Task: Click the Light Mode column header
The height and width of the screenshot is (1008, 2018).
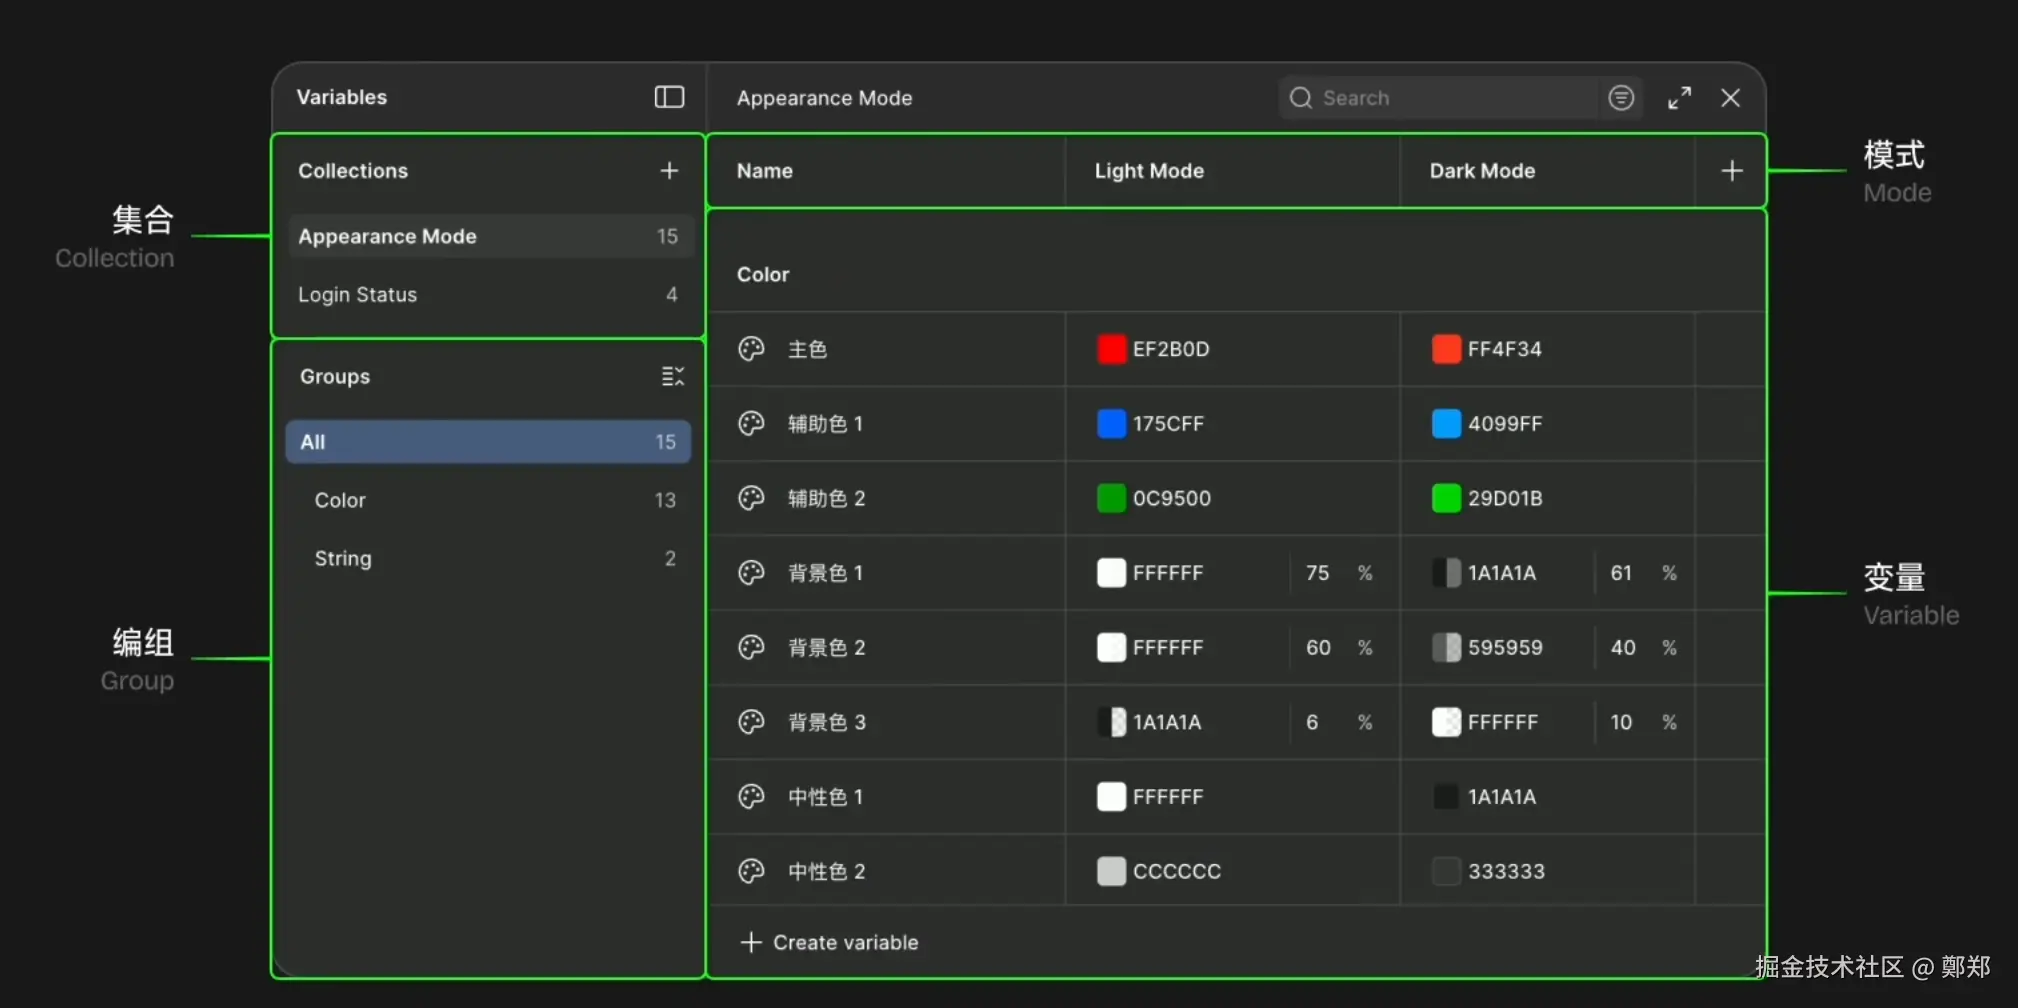Action: coord(1149,171)
